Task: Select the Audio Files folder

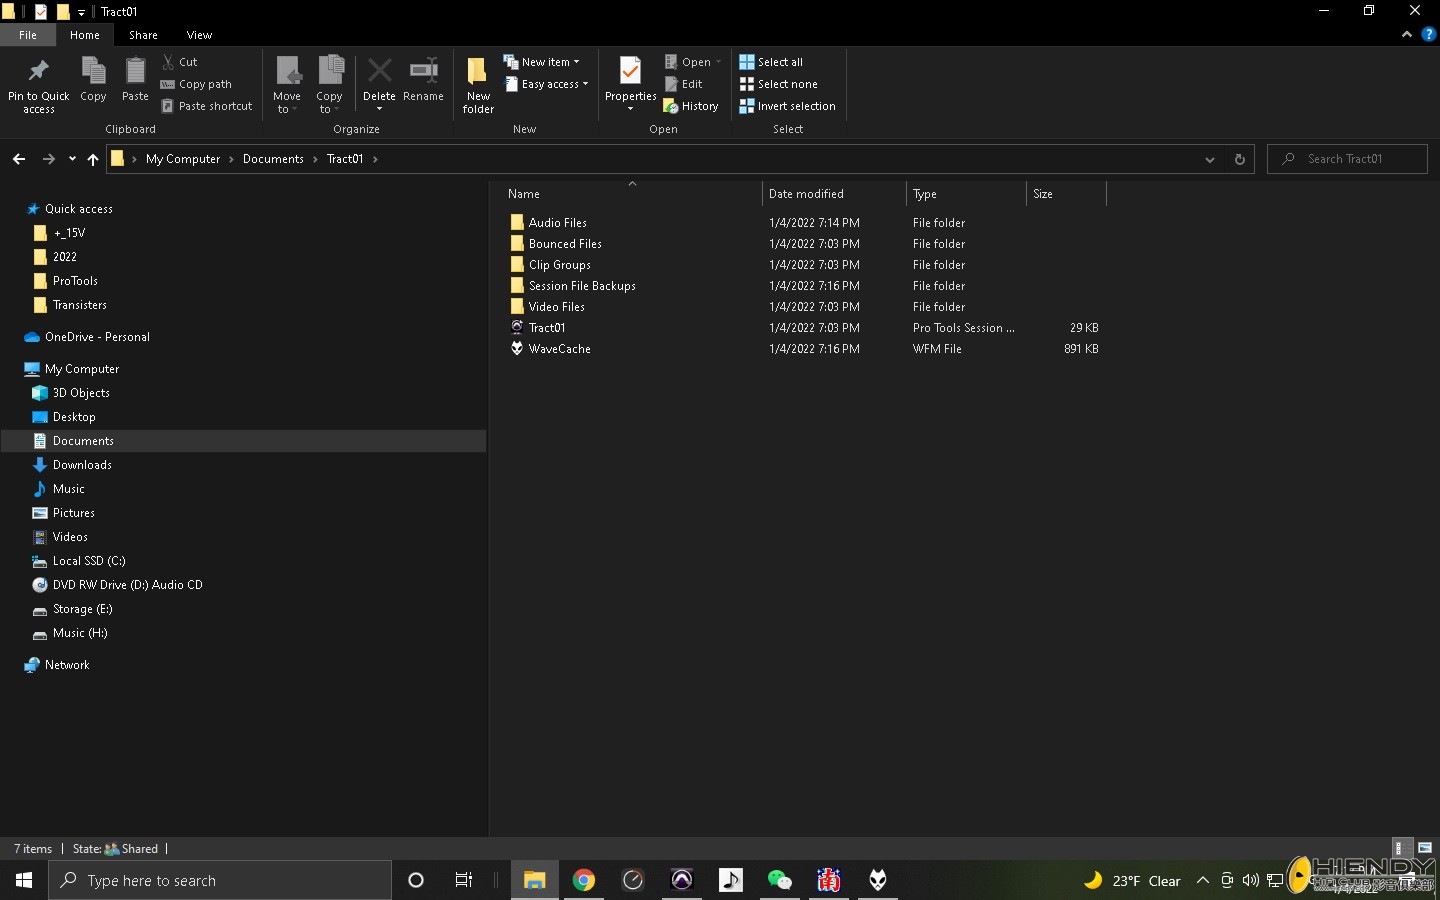Action: [558, 222]
